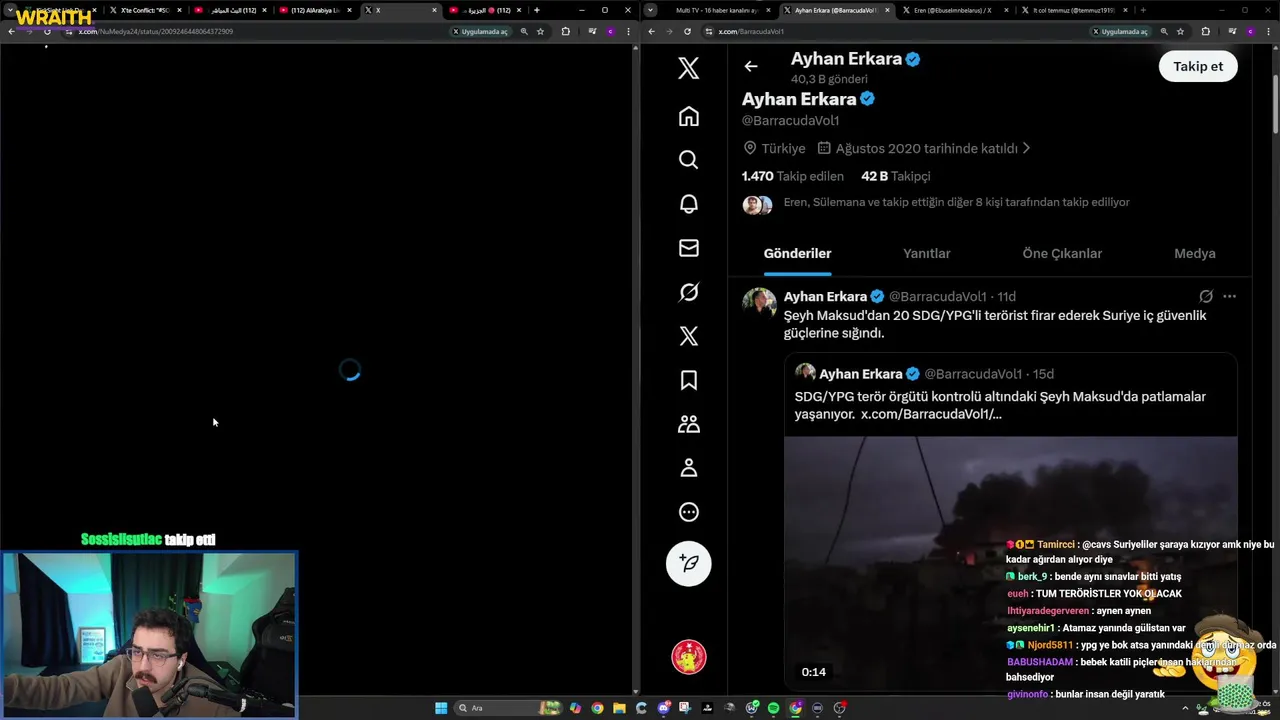
Task: Play the quoted post smoke video
Action: [x=1010, y=563]
